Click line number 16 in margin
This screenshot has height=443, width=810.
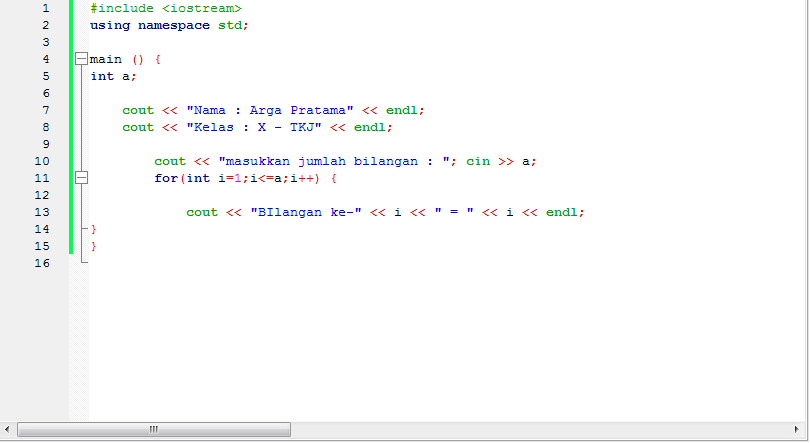(x=42, y=263)
